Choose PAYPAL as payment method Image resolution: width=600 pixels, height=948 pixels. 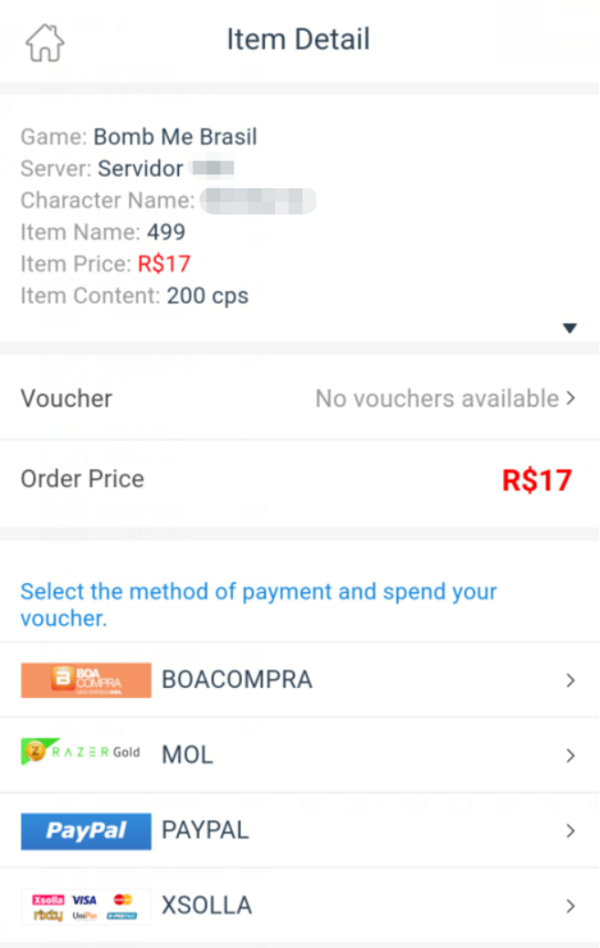coord(205,831)
